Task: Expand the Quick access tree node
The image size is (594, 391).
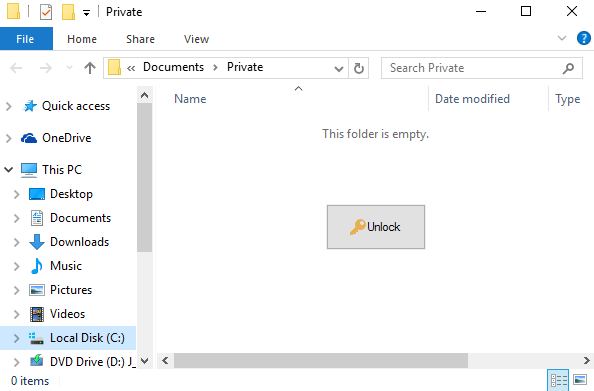Action: [8, 106]
